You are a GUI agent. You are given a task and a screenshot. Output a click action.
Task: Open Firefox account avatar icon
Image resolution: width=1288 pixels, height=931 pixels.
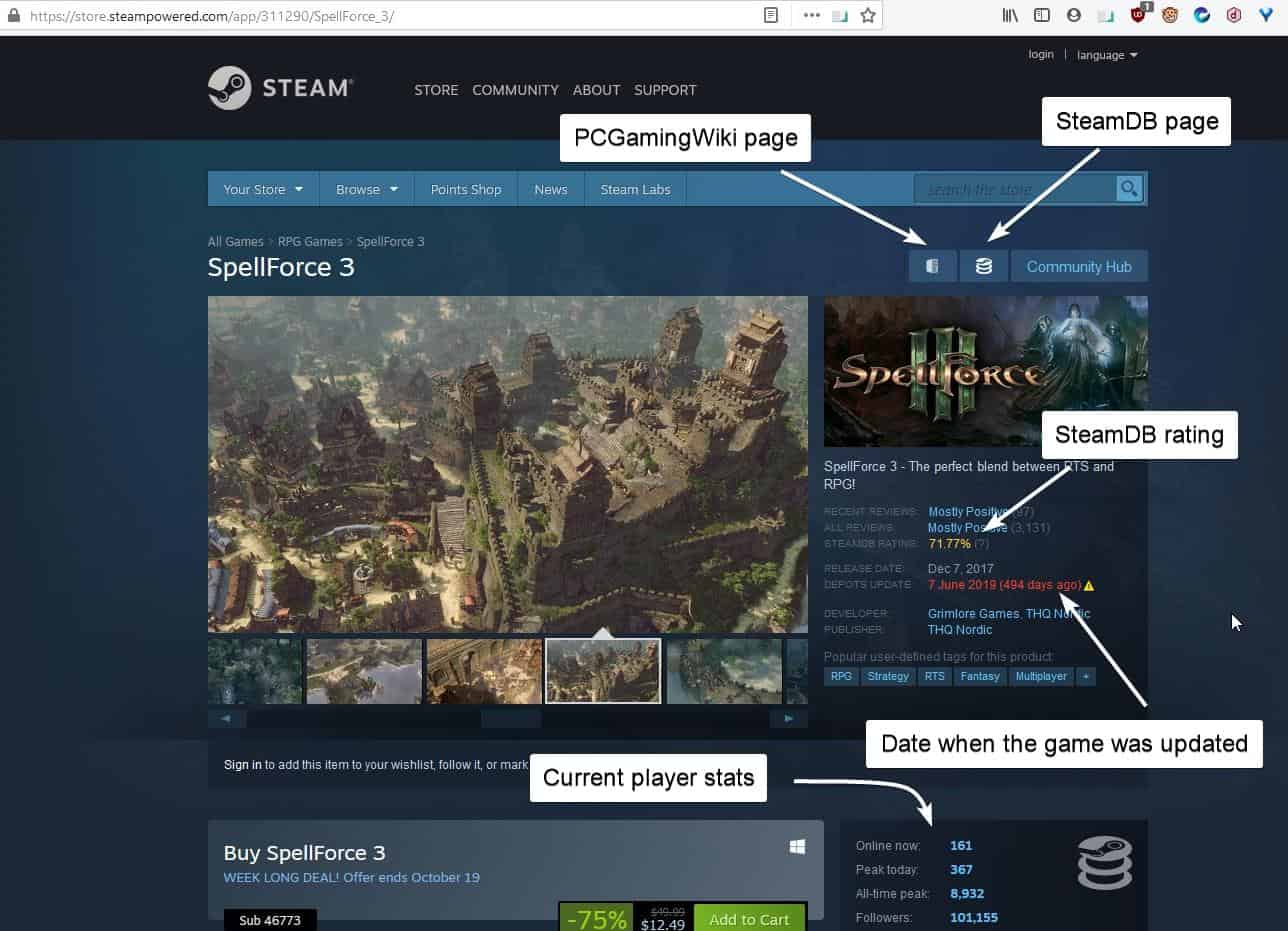pyautogui.click(x=1074, y=15)
